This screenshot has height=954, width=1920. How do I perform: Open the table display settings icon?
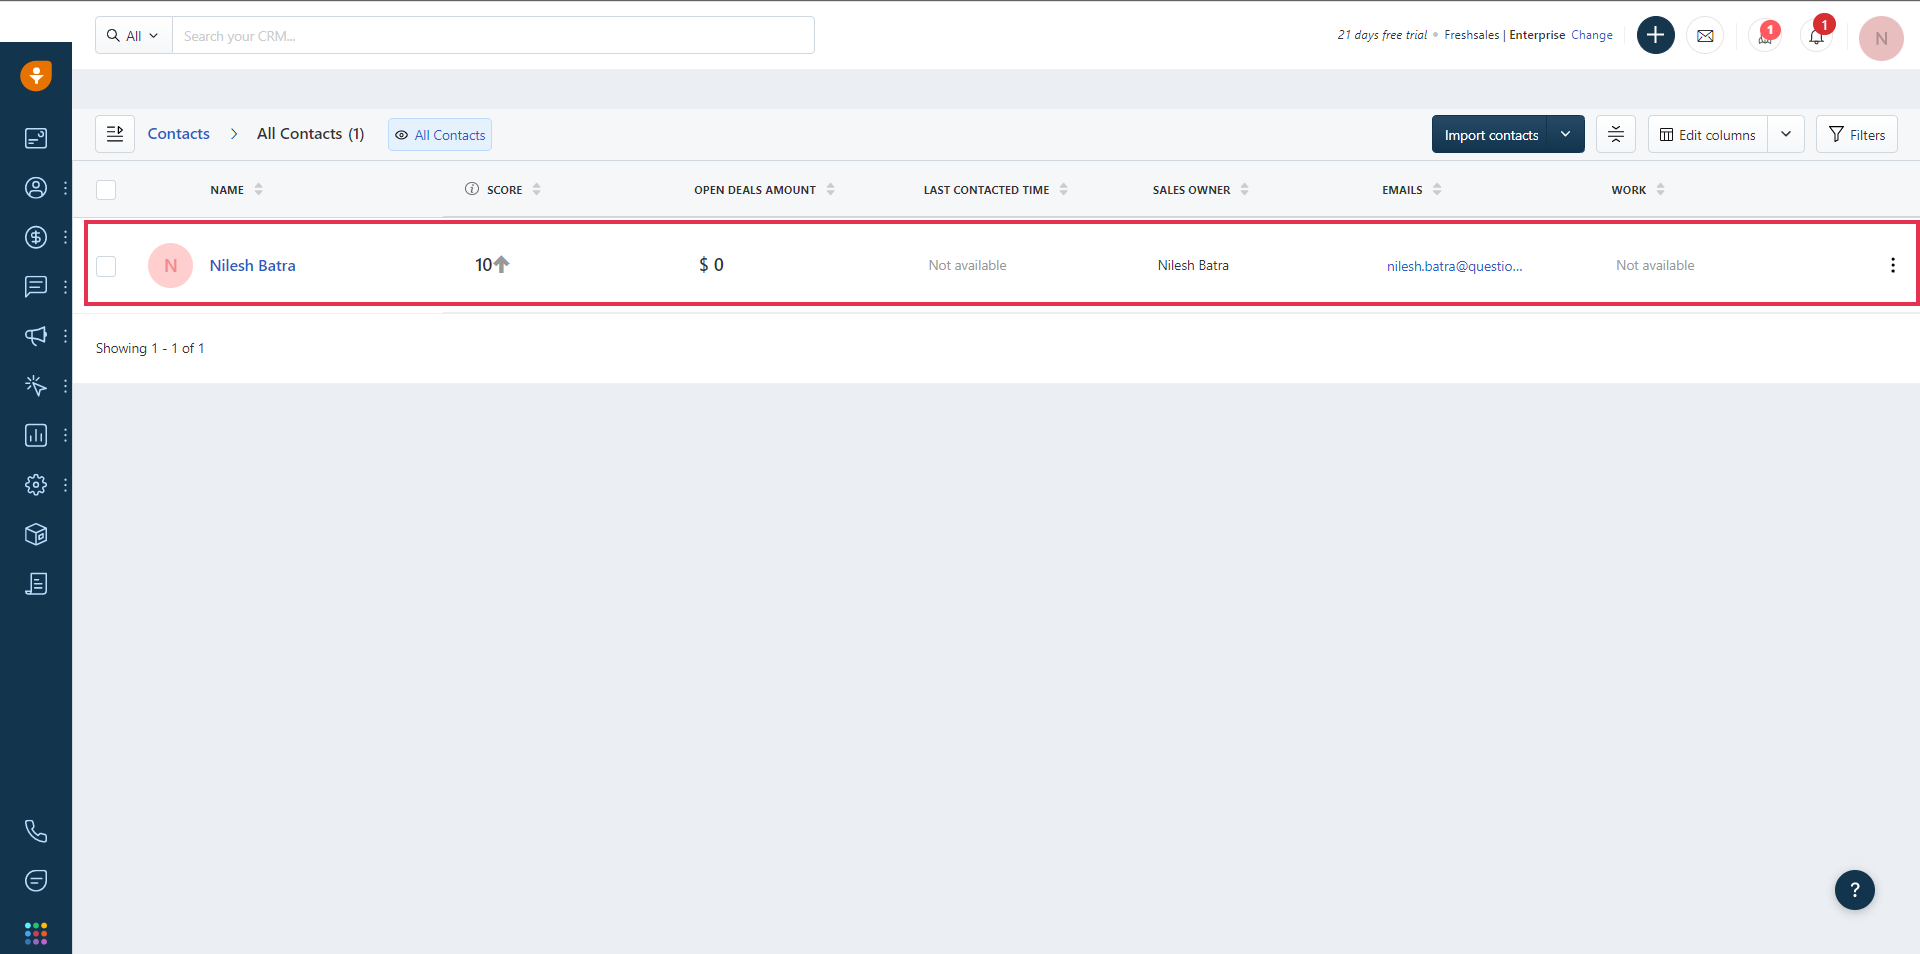tap(1616, 134)
